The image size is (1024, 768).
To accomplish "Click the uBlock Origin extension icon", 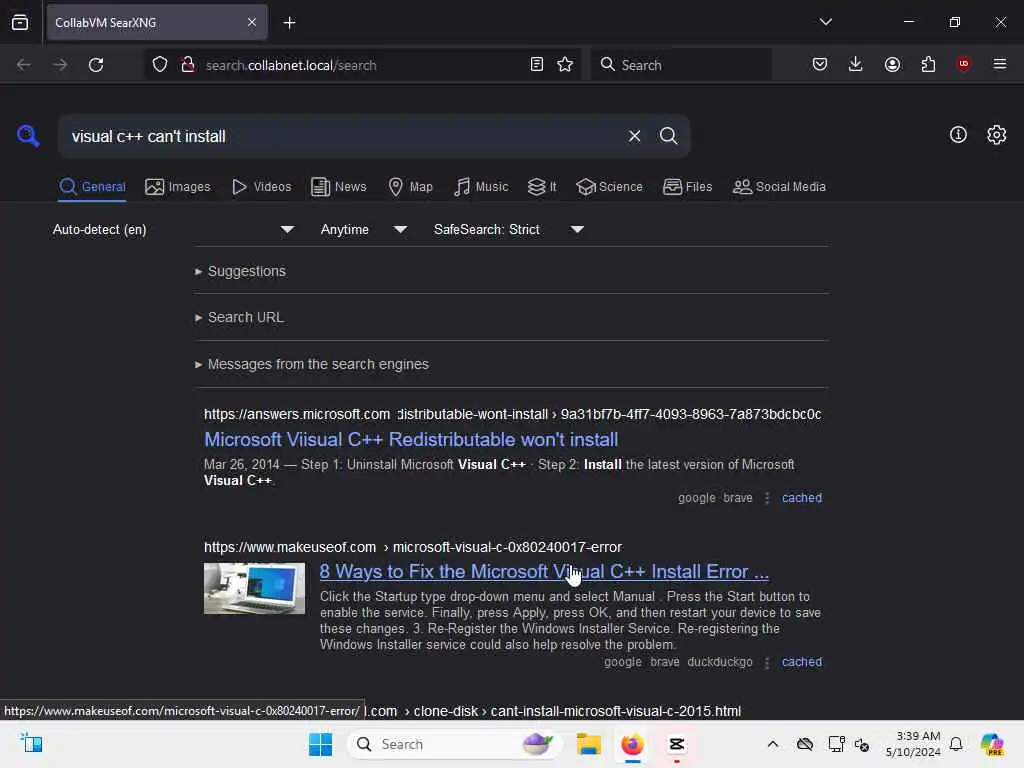I will (963, 64).
